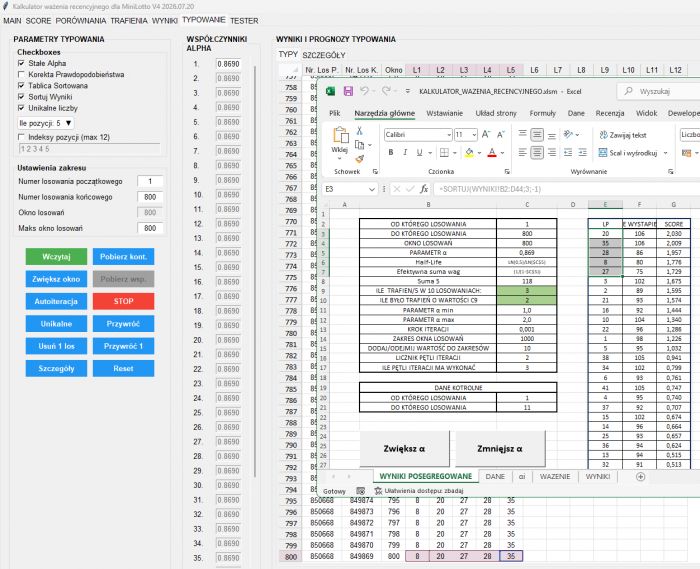The width and height of the screenshot is (700, 569).
Task: Click the Scal i wyśrodkuj merge button
Action: pos(628,153)
